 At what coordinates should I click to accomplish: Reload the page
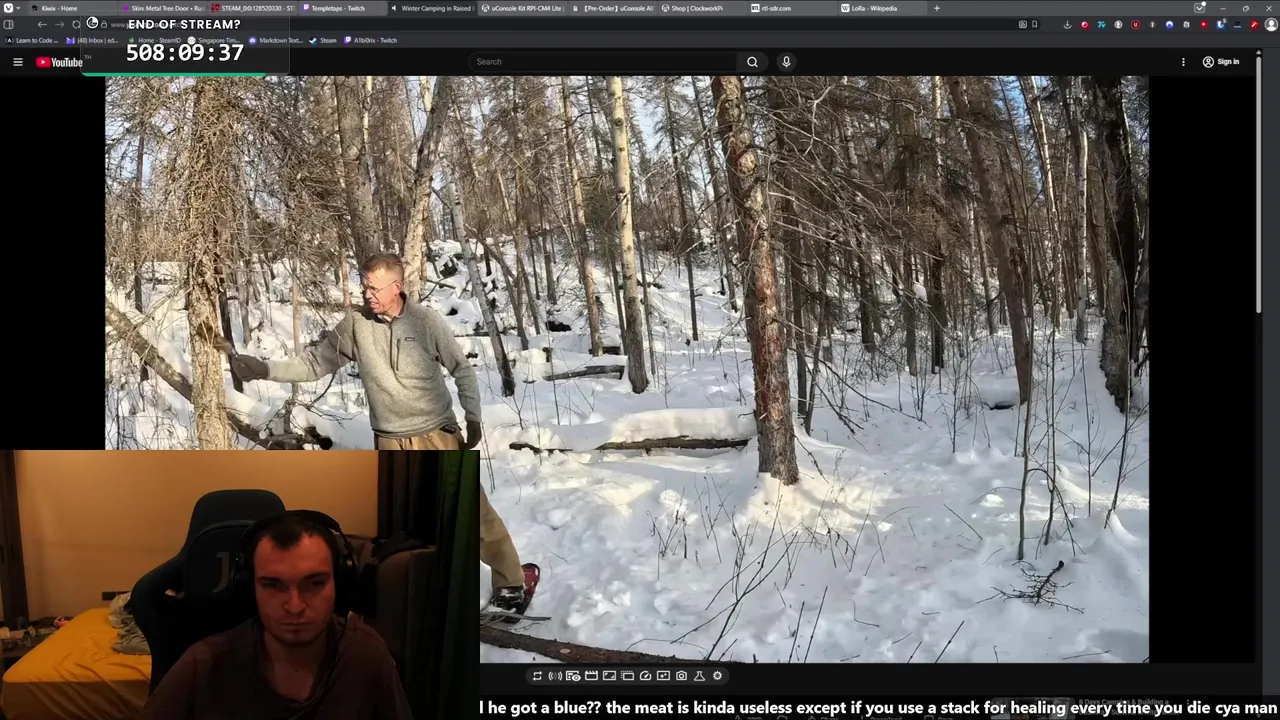(x=76, y=24)
